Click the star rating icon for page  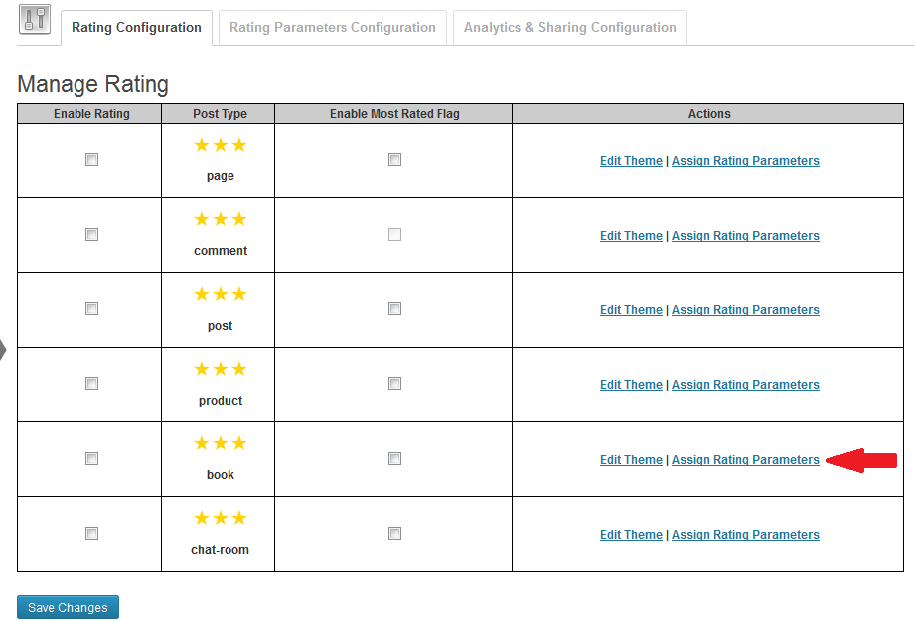click(x=220, y=145)
